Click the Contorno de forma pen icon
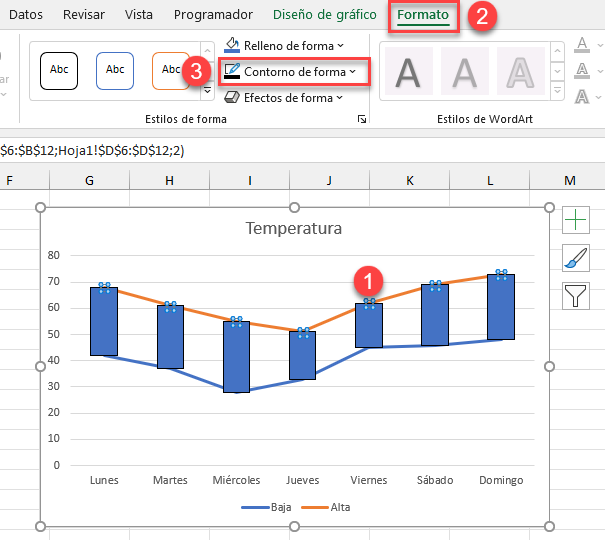 coord(232,71)
